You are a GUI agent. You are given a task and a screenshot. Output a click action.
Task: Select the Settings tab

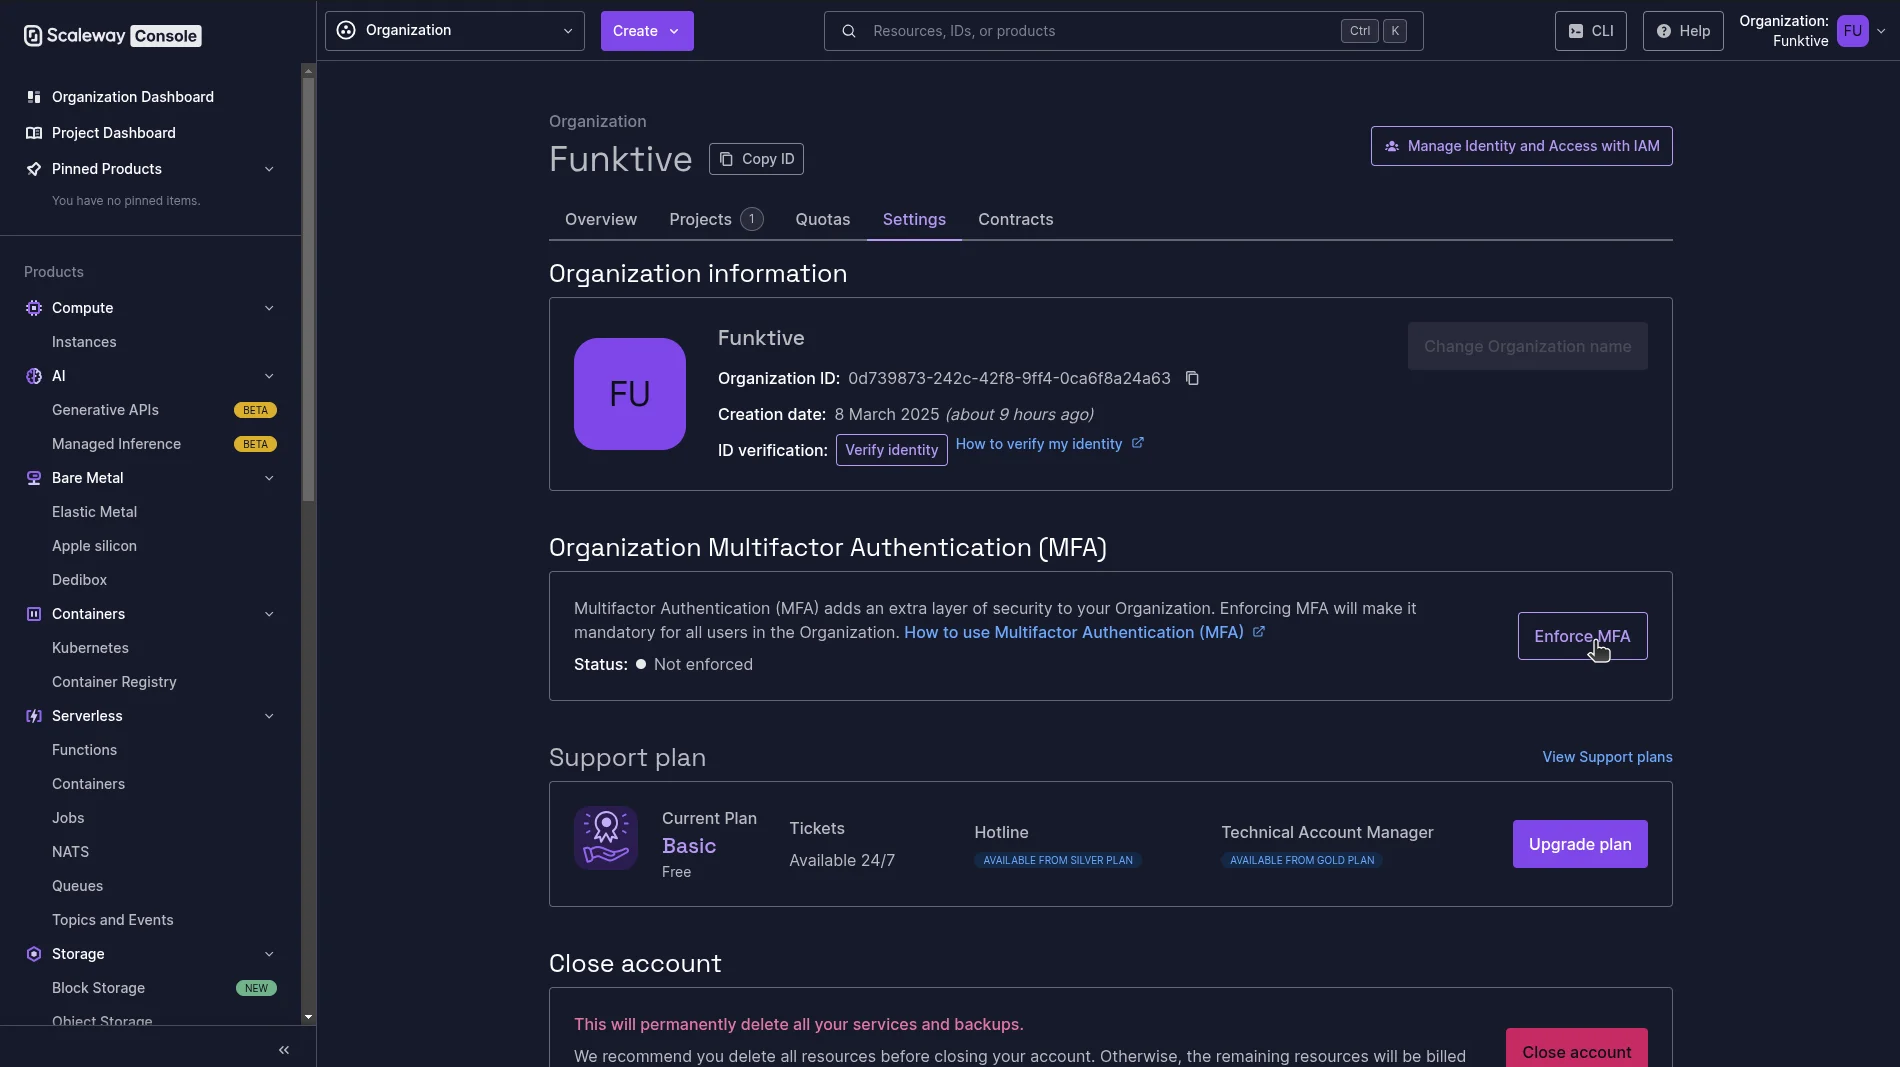(x=914, y=219)
